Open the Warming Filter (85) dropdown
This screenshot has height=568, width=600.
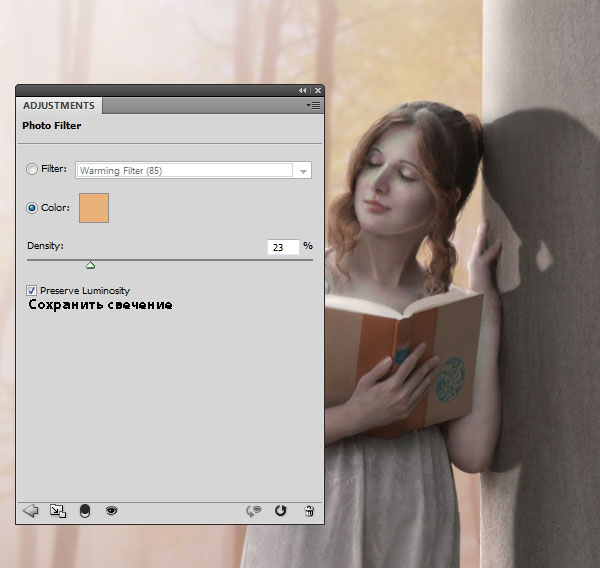(x=193, y=170)
